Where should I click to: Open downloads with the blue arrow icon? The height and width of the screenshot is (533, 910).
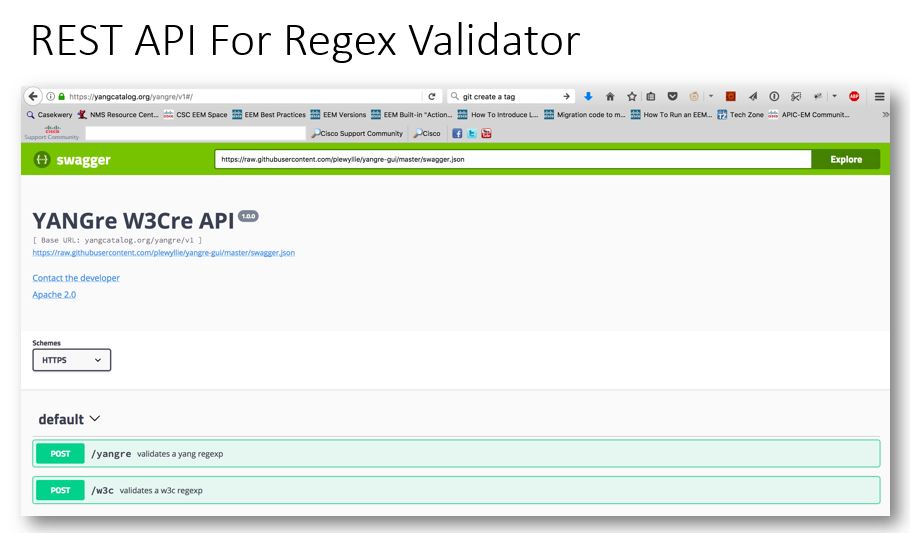(588, 96)
